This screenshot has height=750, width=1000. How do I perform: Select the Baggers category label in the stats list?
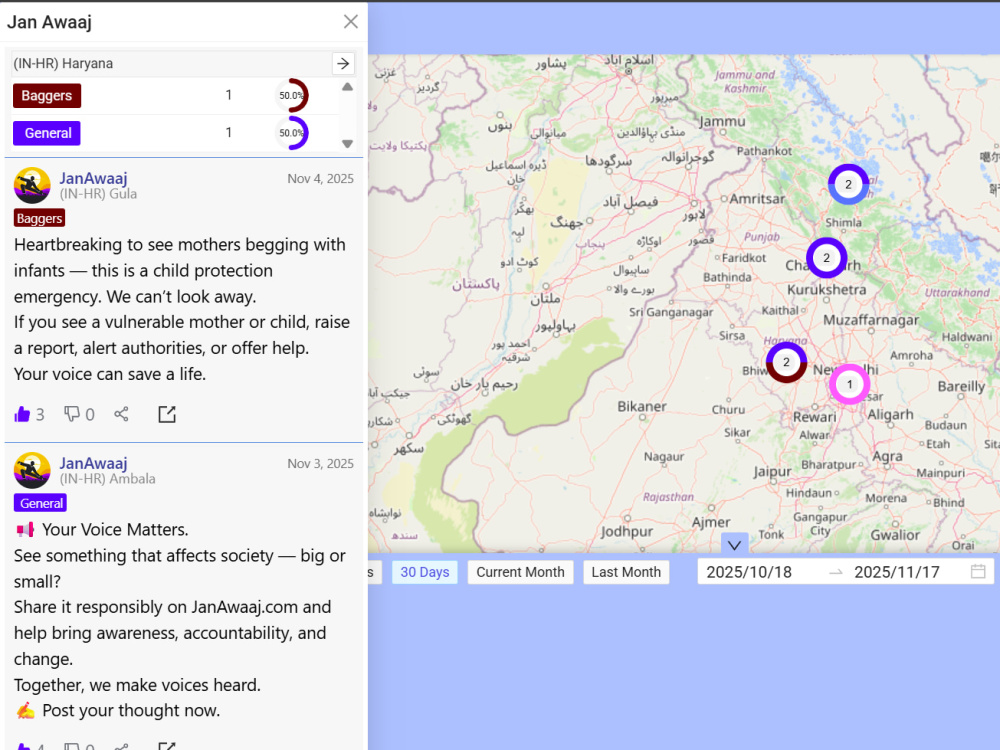47,96
